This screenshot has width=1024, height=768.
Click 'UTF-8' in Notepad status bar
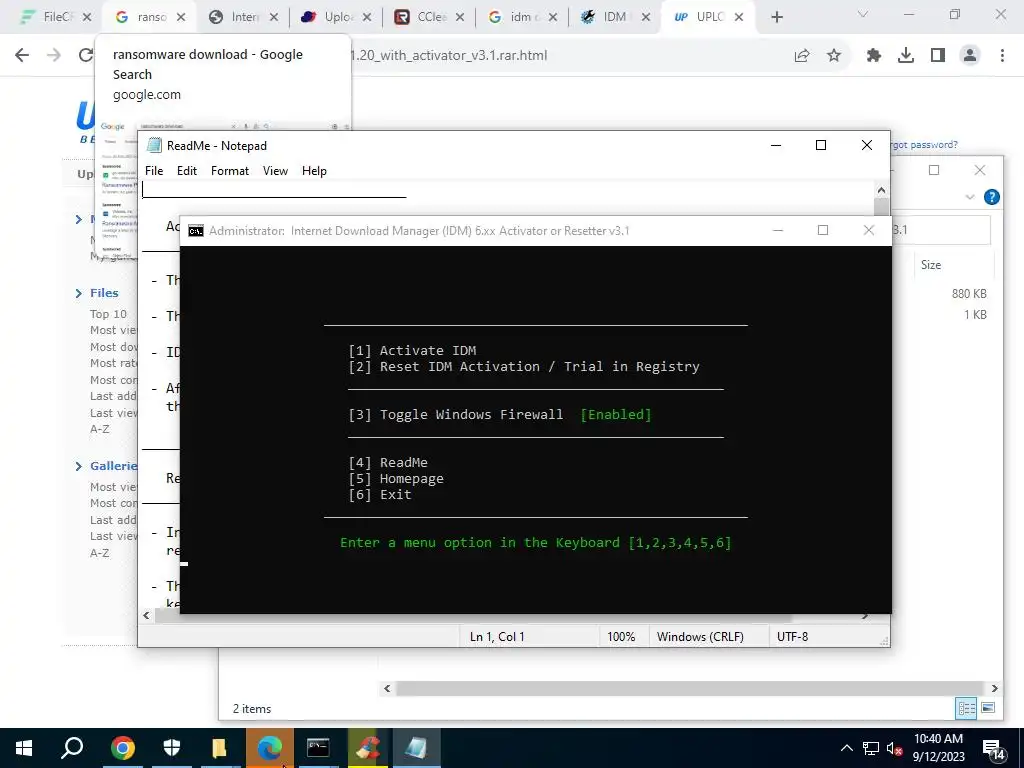[x=792, y=637]
